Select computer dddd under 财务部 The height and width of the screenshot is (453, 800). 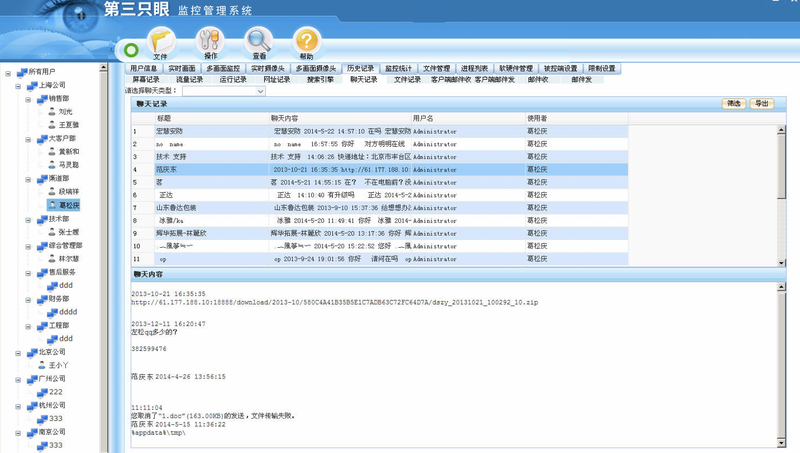pyautogui.click(x=62, y=312)
